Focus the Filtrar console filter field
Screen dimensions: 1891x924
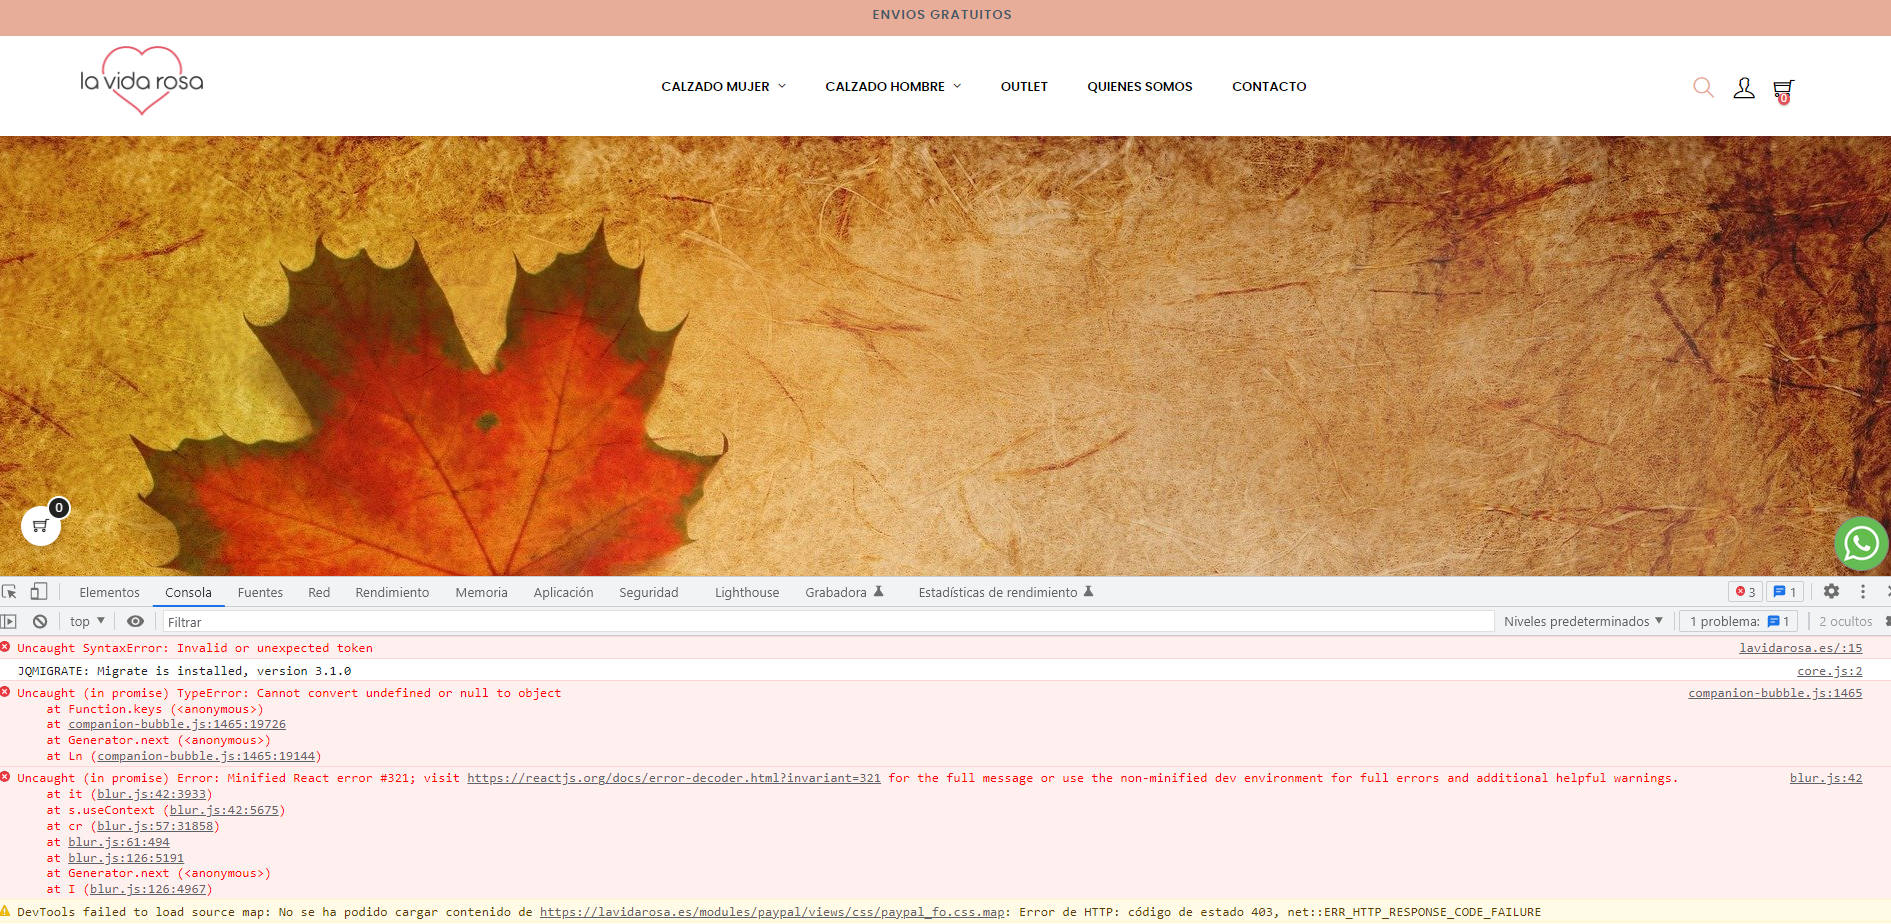[828, 622]
